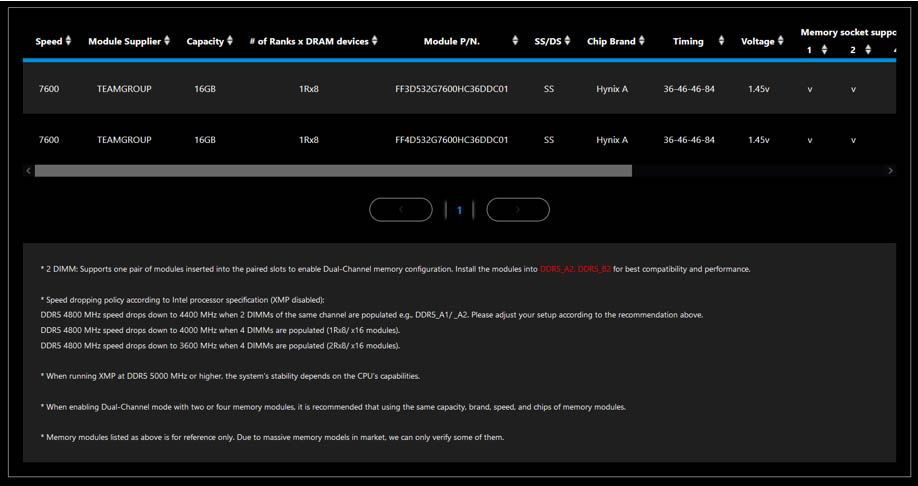Click the Module Supplier header
Viewport: 918px width, 486px height.
point(124,42)
